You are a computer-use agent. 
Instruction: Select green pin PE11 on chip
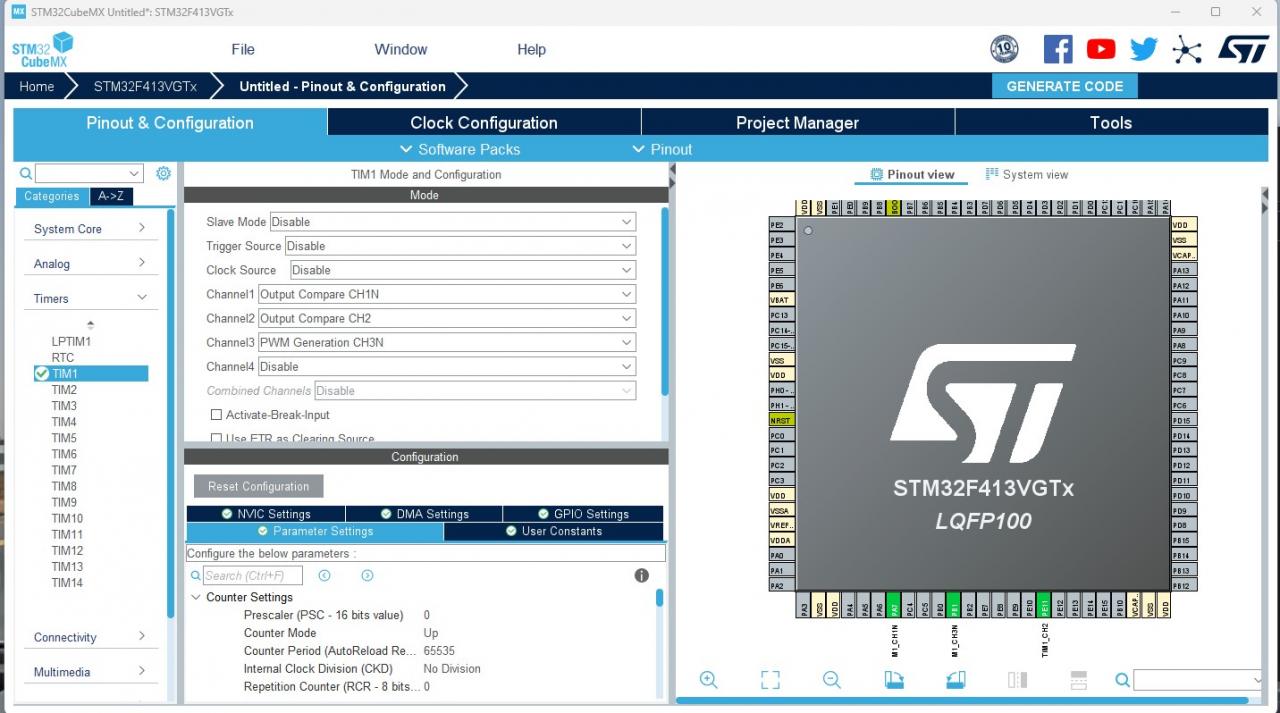(x=1043, y=607)
